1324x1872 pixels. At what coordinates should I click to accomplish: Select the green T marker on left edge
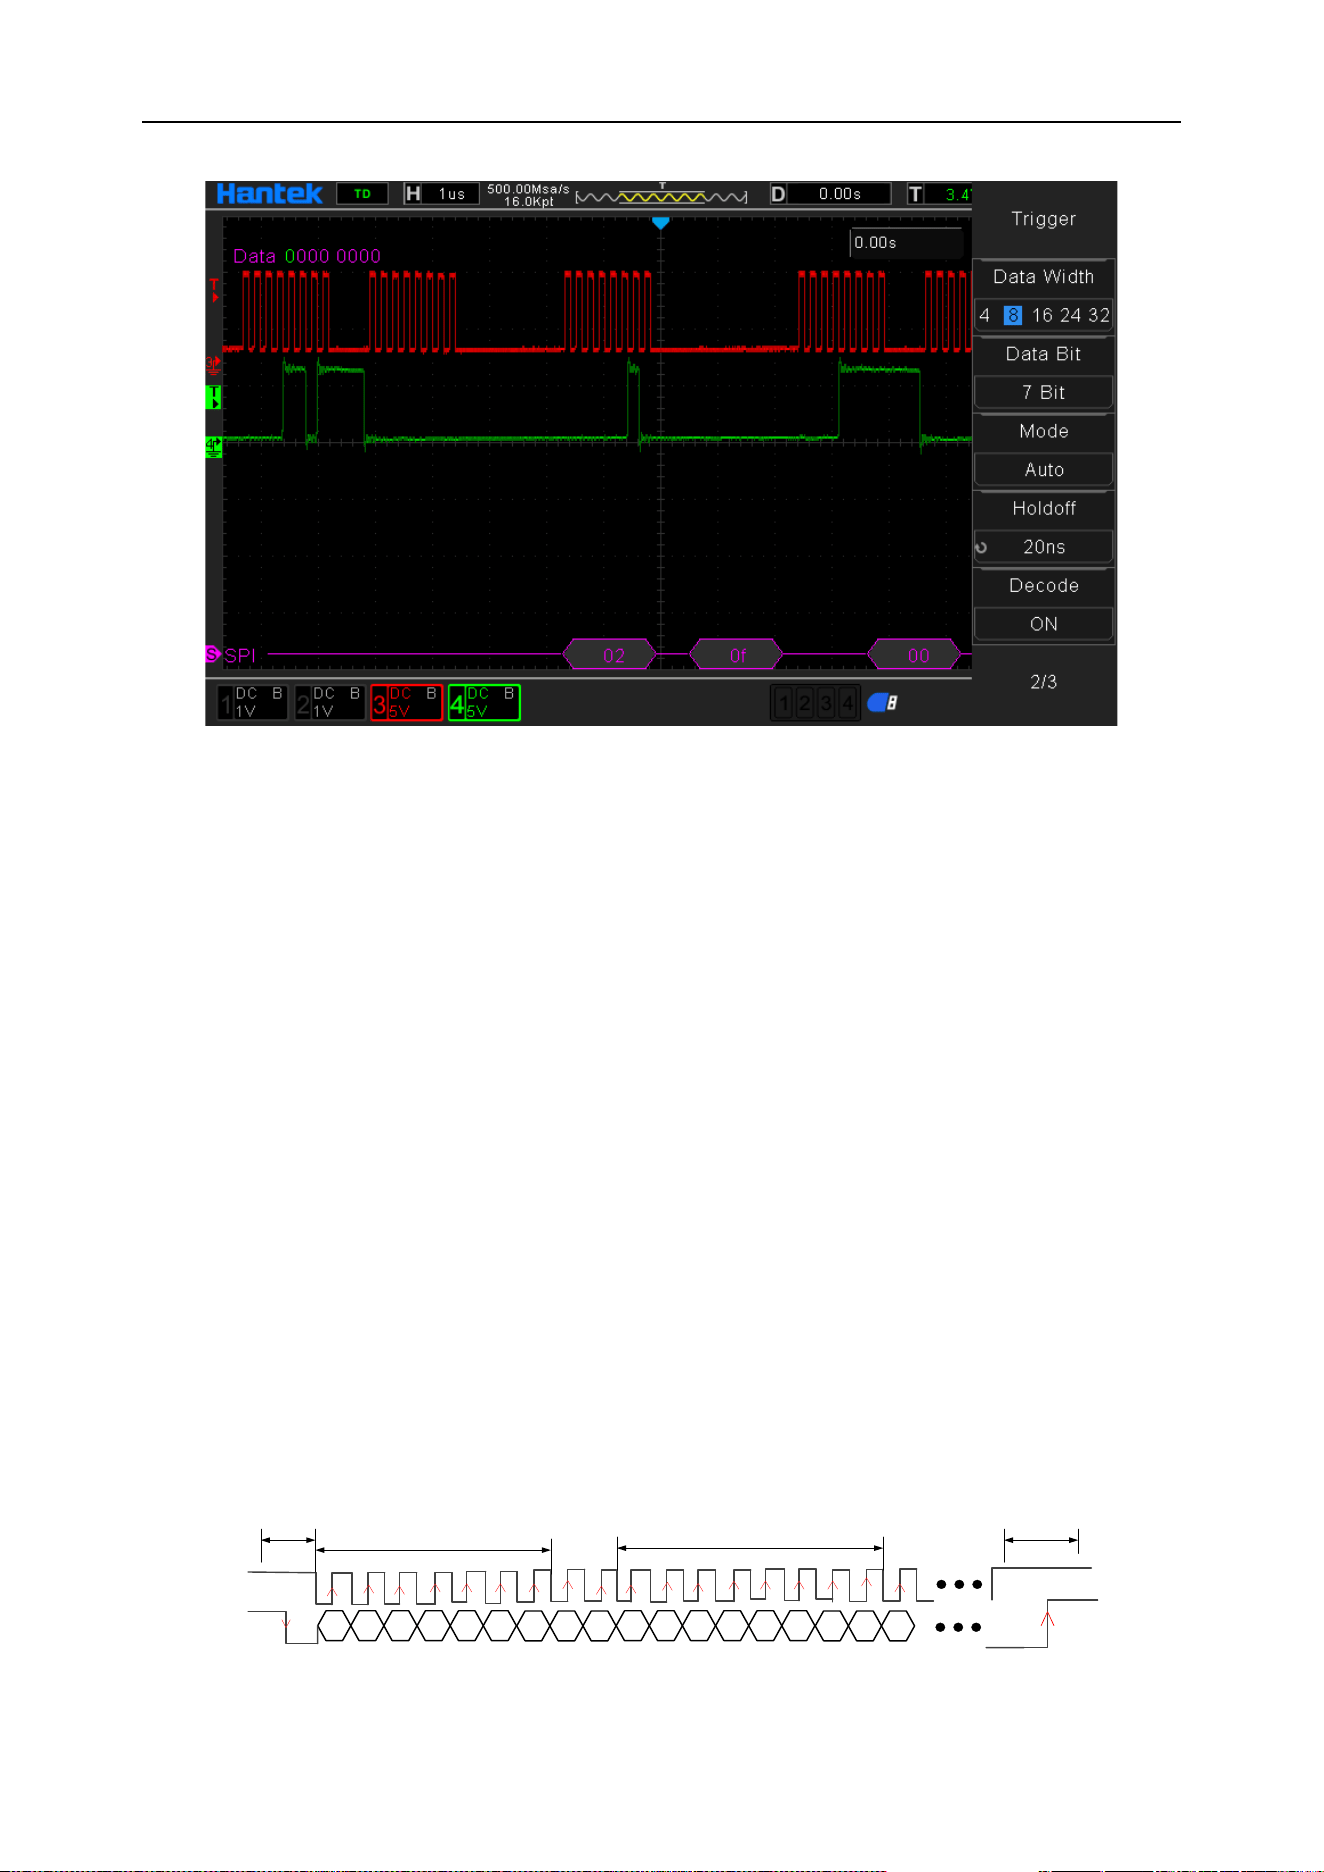[x=213, y=398]
